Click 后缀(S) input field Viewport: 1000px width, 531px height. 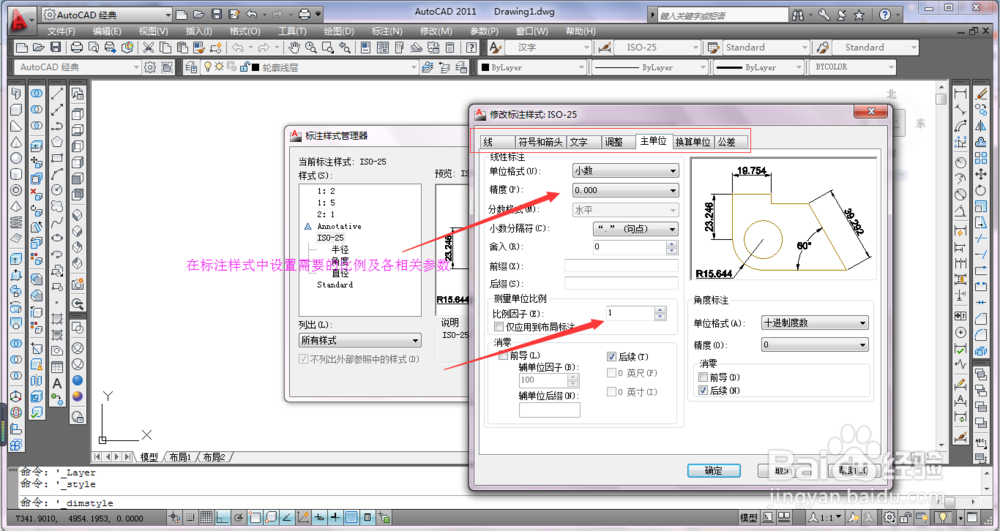(621, 284)
